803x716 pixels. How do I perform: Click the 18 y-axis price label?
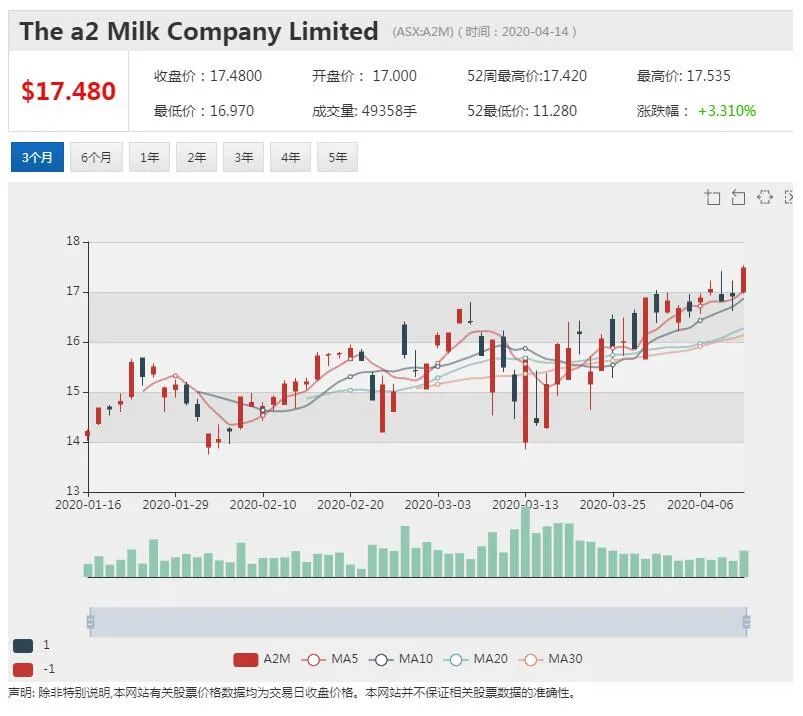(73, 241)
